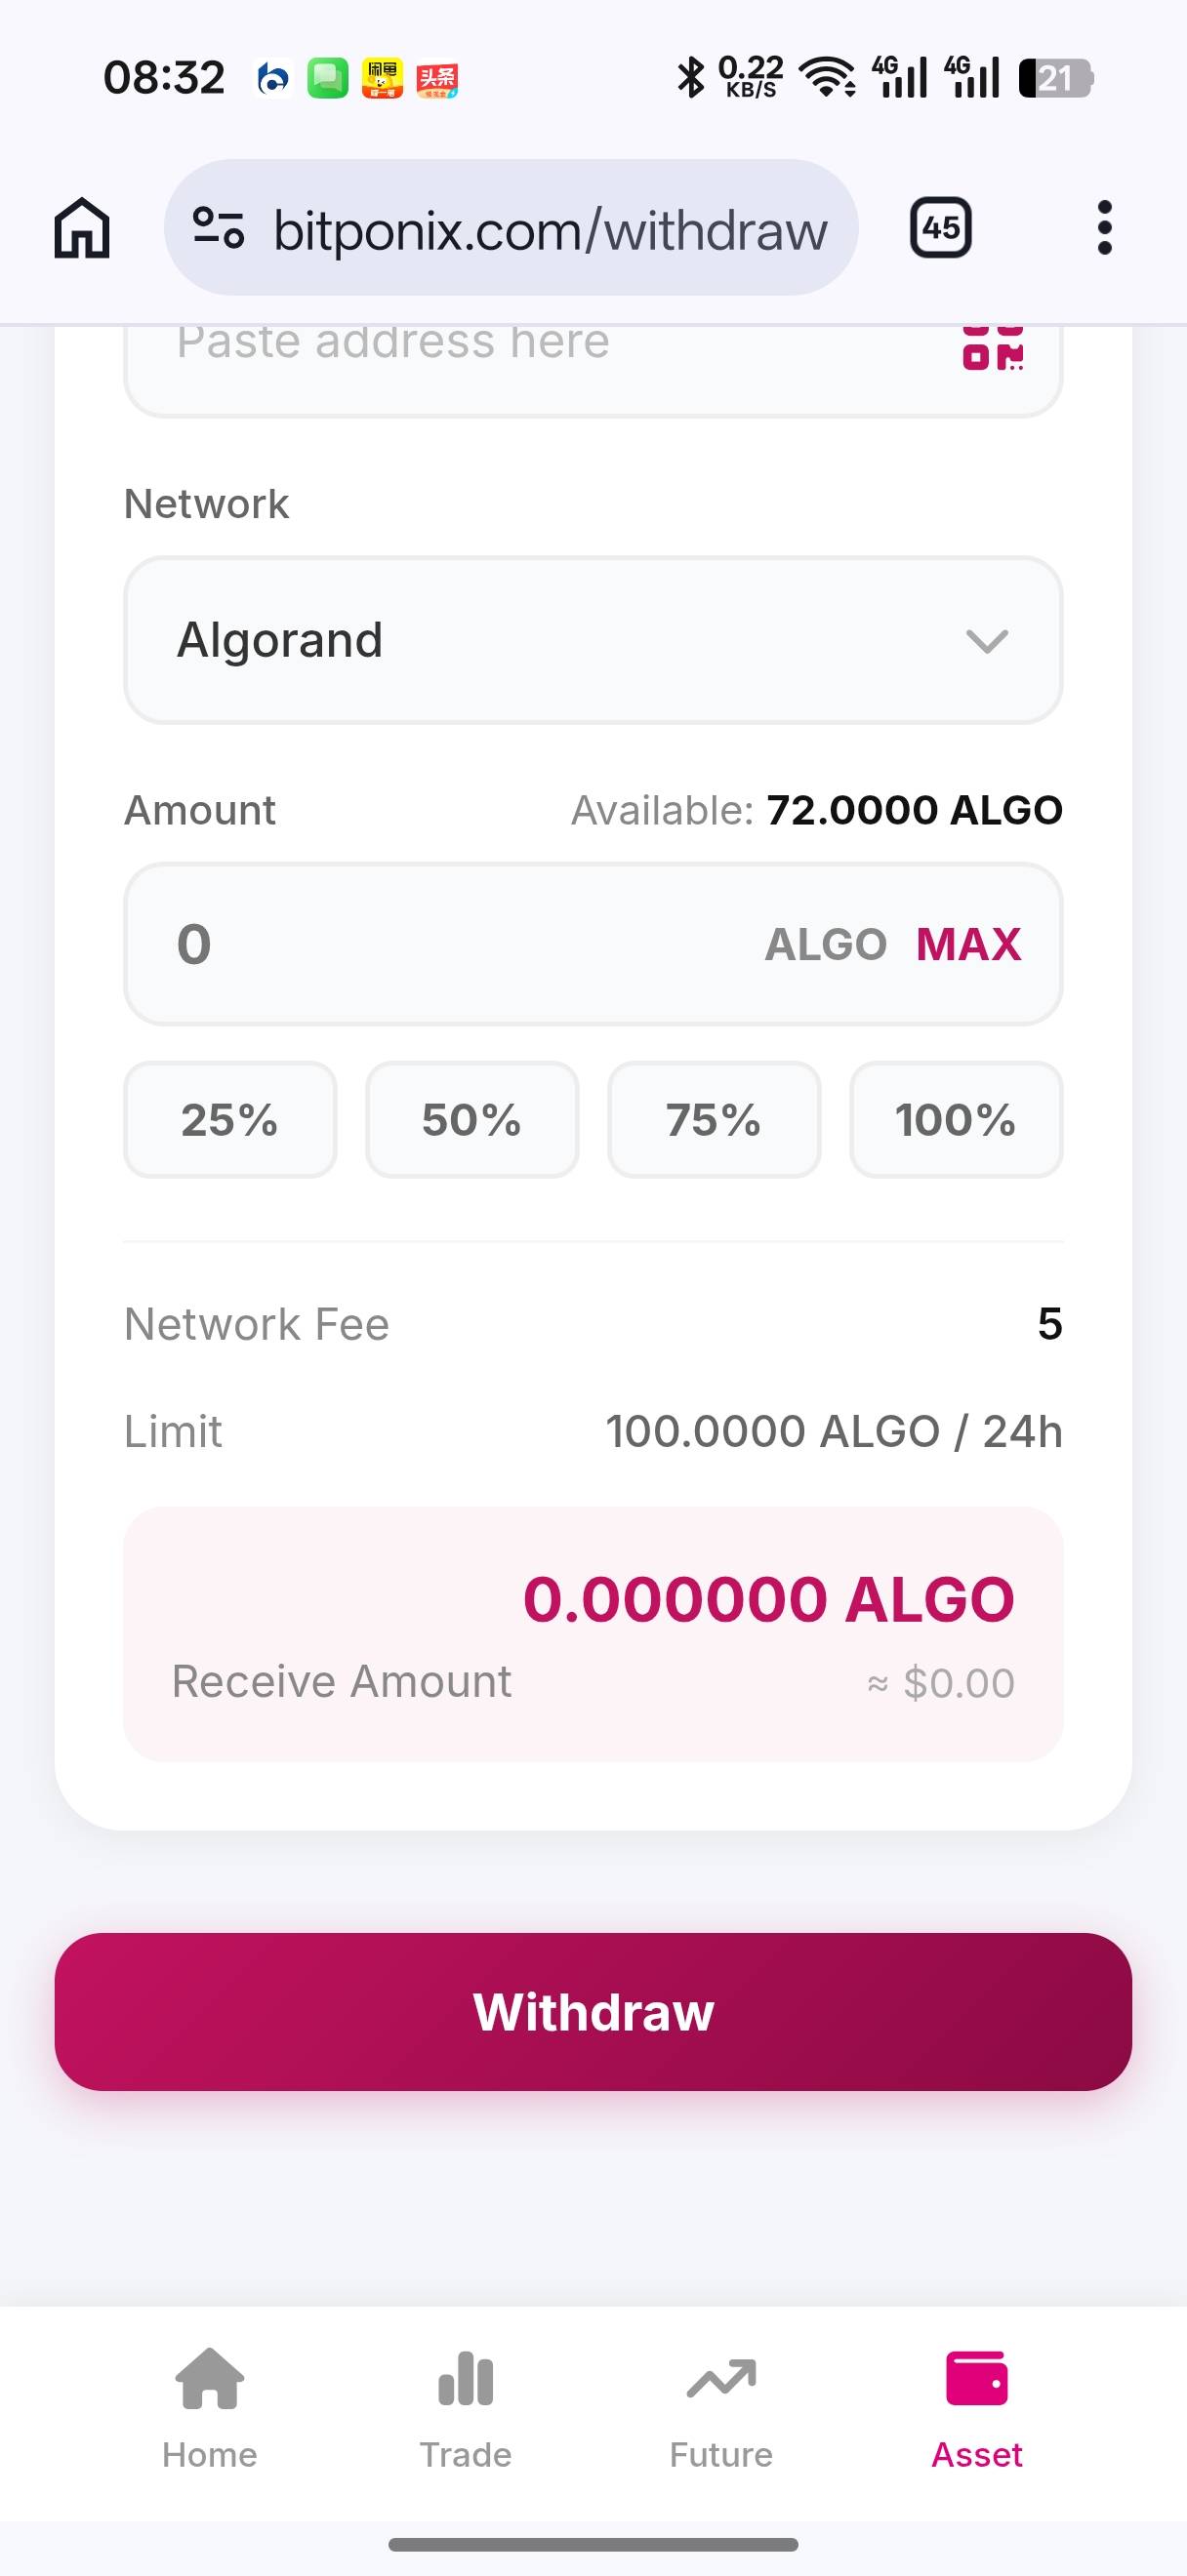Open the browser tab switcher showing 45
The width and height of the screenshot is (1187, 2576).
(940, 228)
